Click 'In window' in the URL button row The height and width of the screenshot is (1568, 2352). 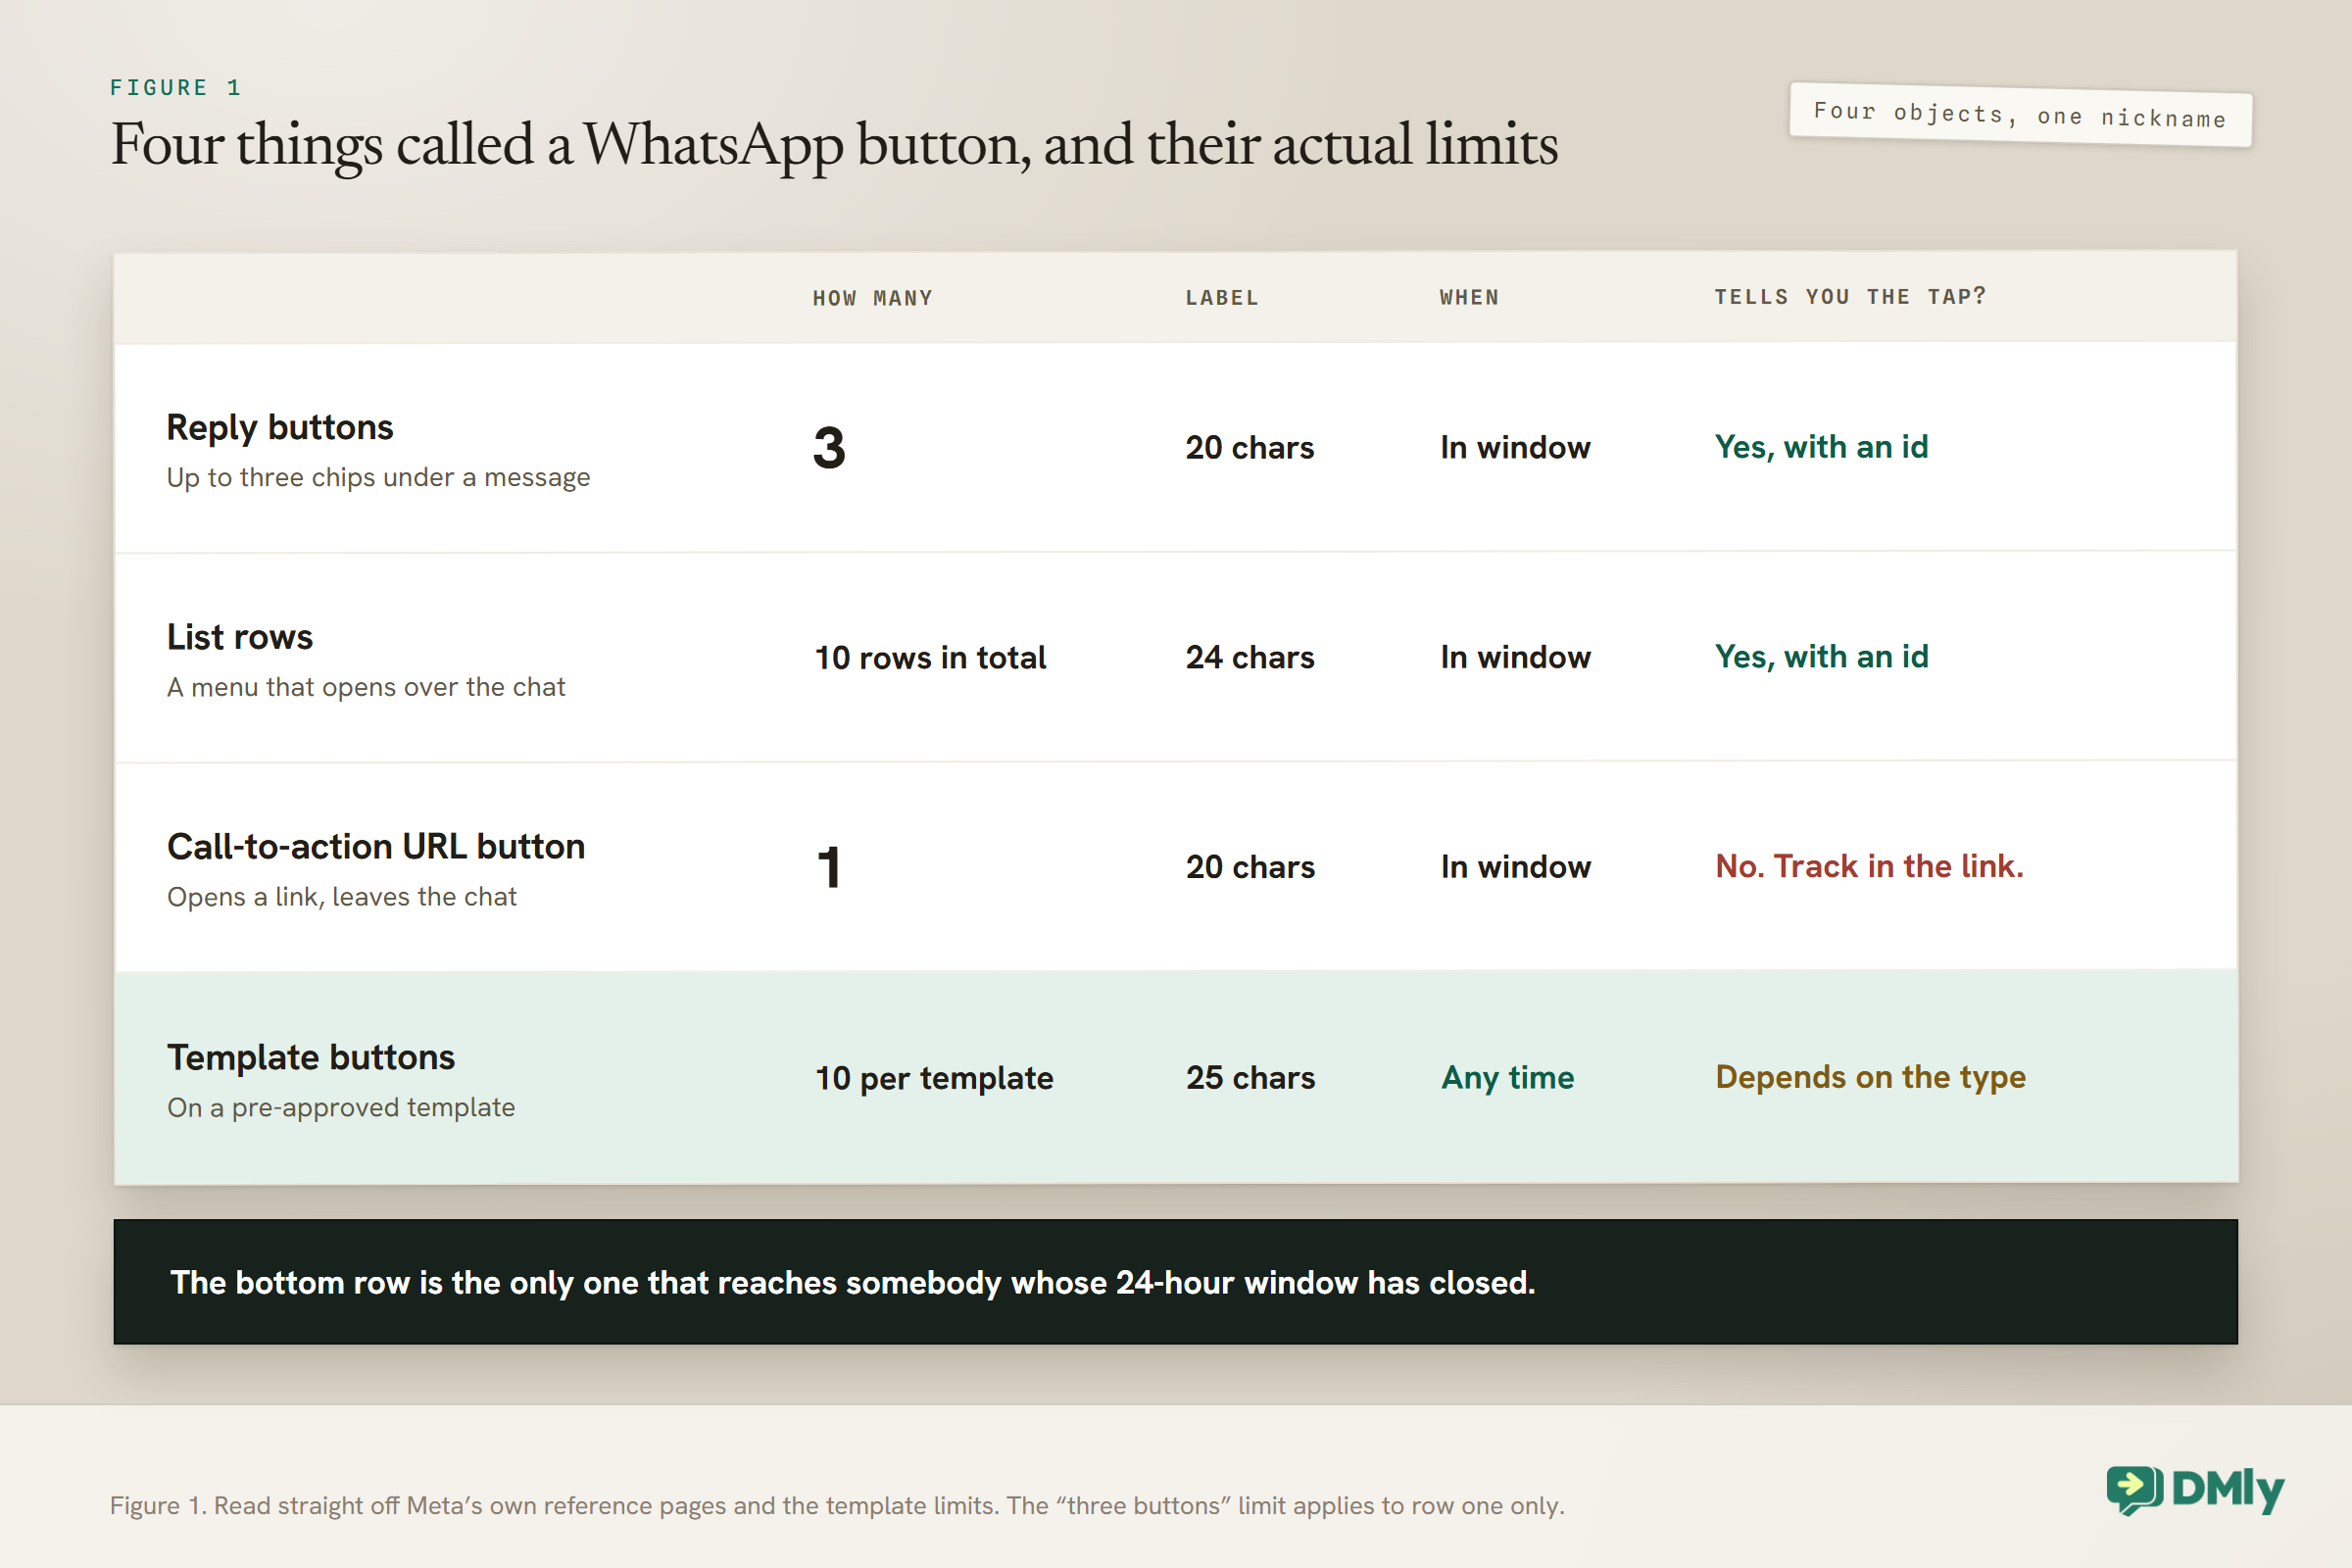[1515, 867]
